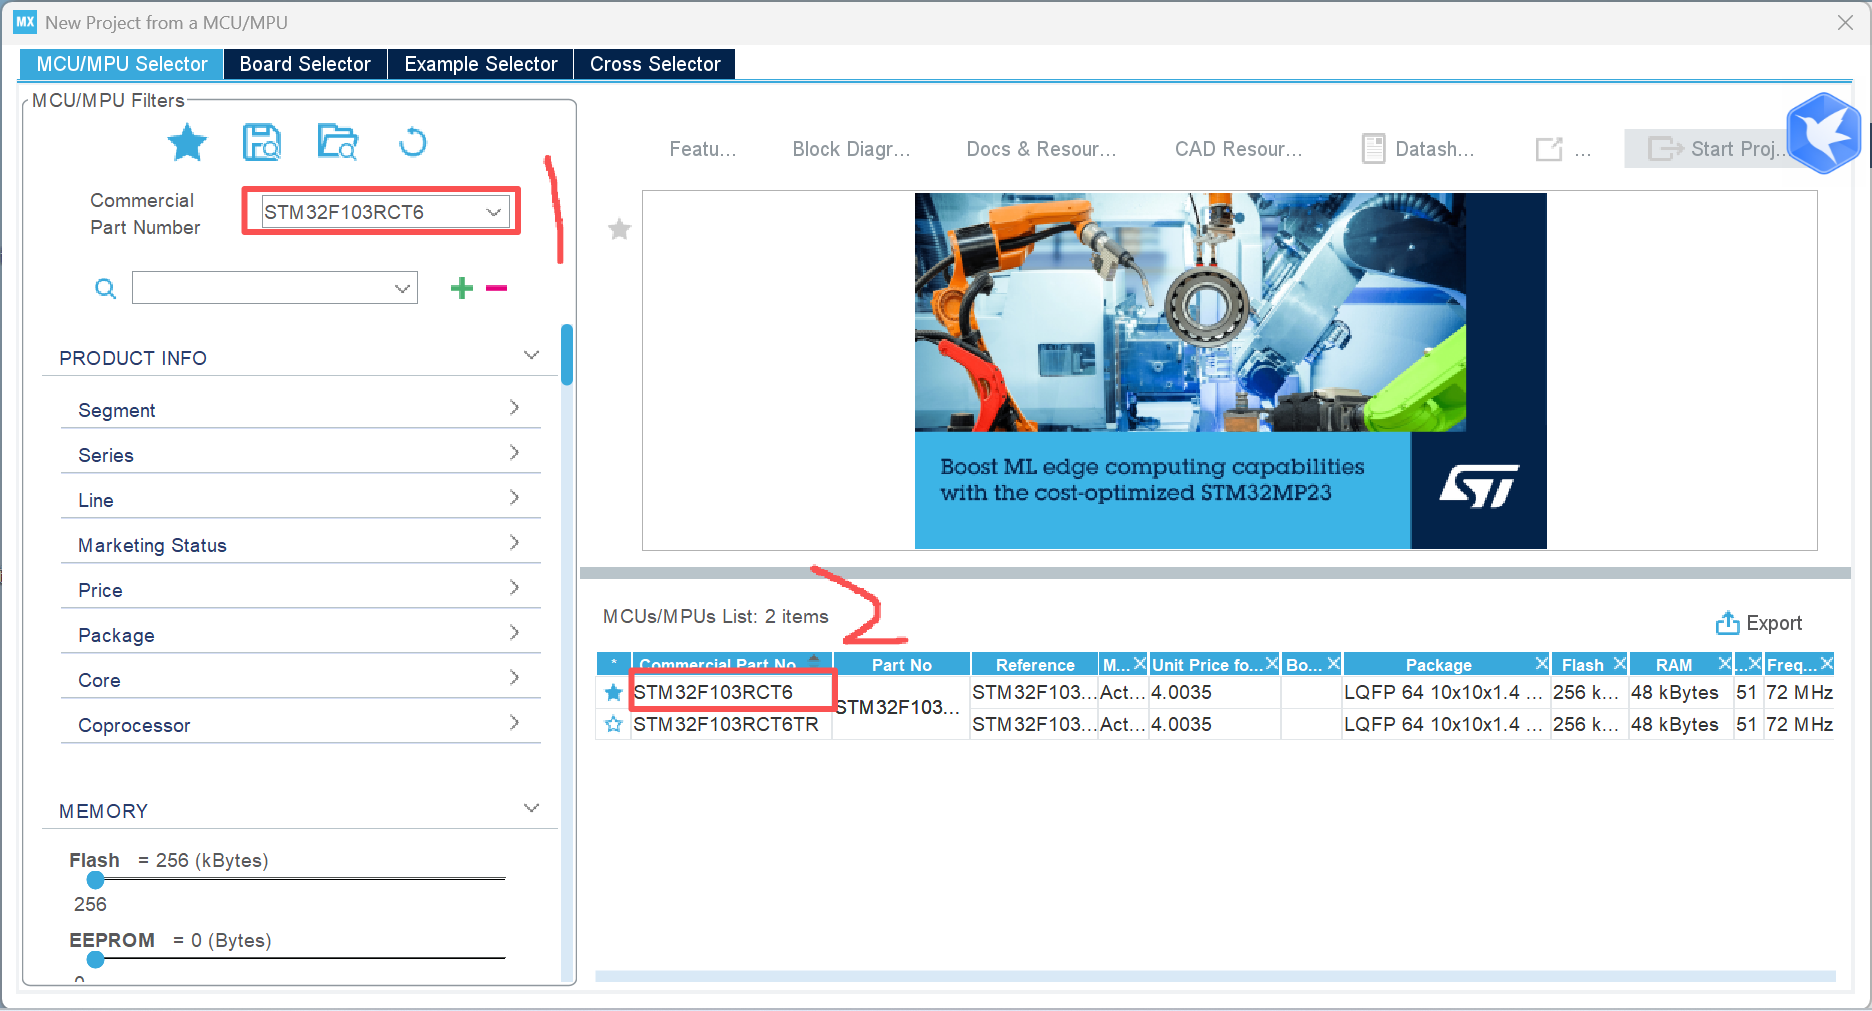The height and width of the screenshot is (1011, 1872).
Task: Show favorite MCUs with the blue star filter icon
Action: pyautogui.click(x=187, y=143)
